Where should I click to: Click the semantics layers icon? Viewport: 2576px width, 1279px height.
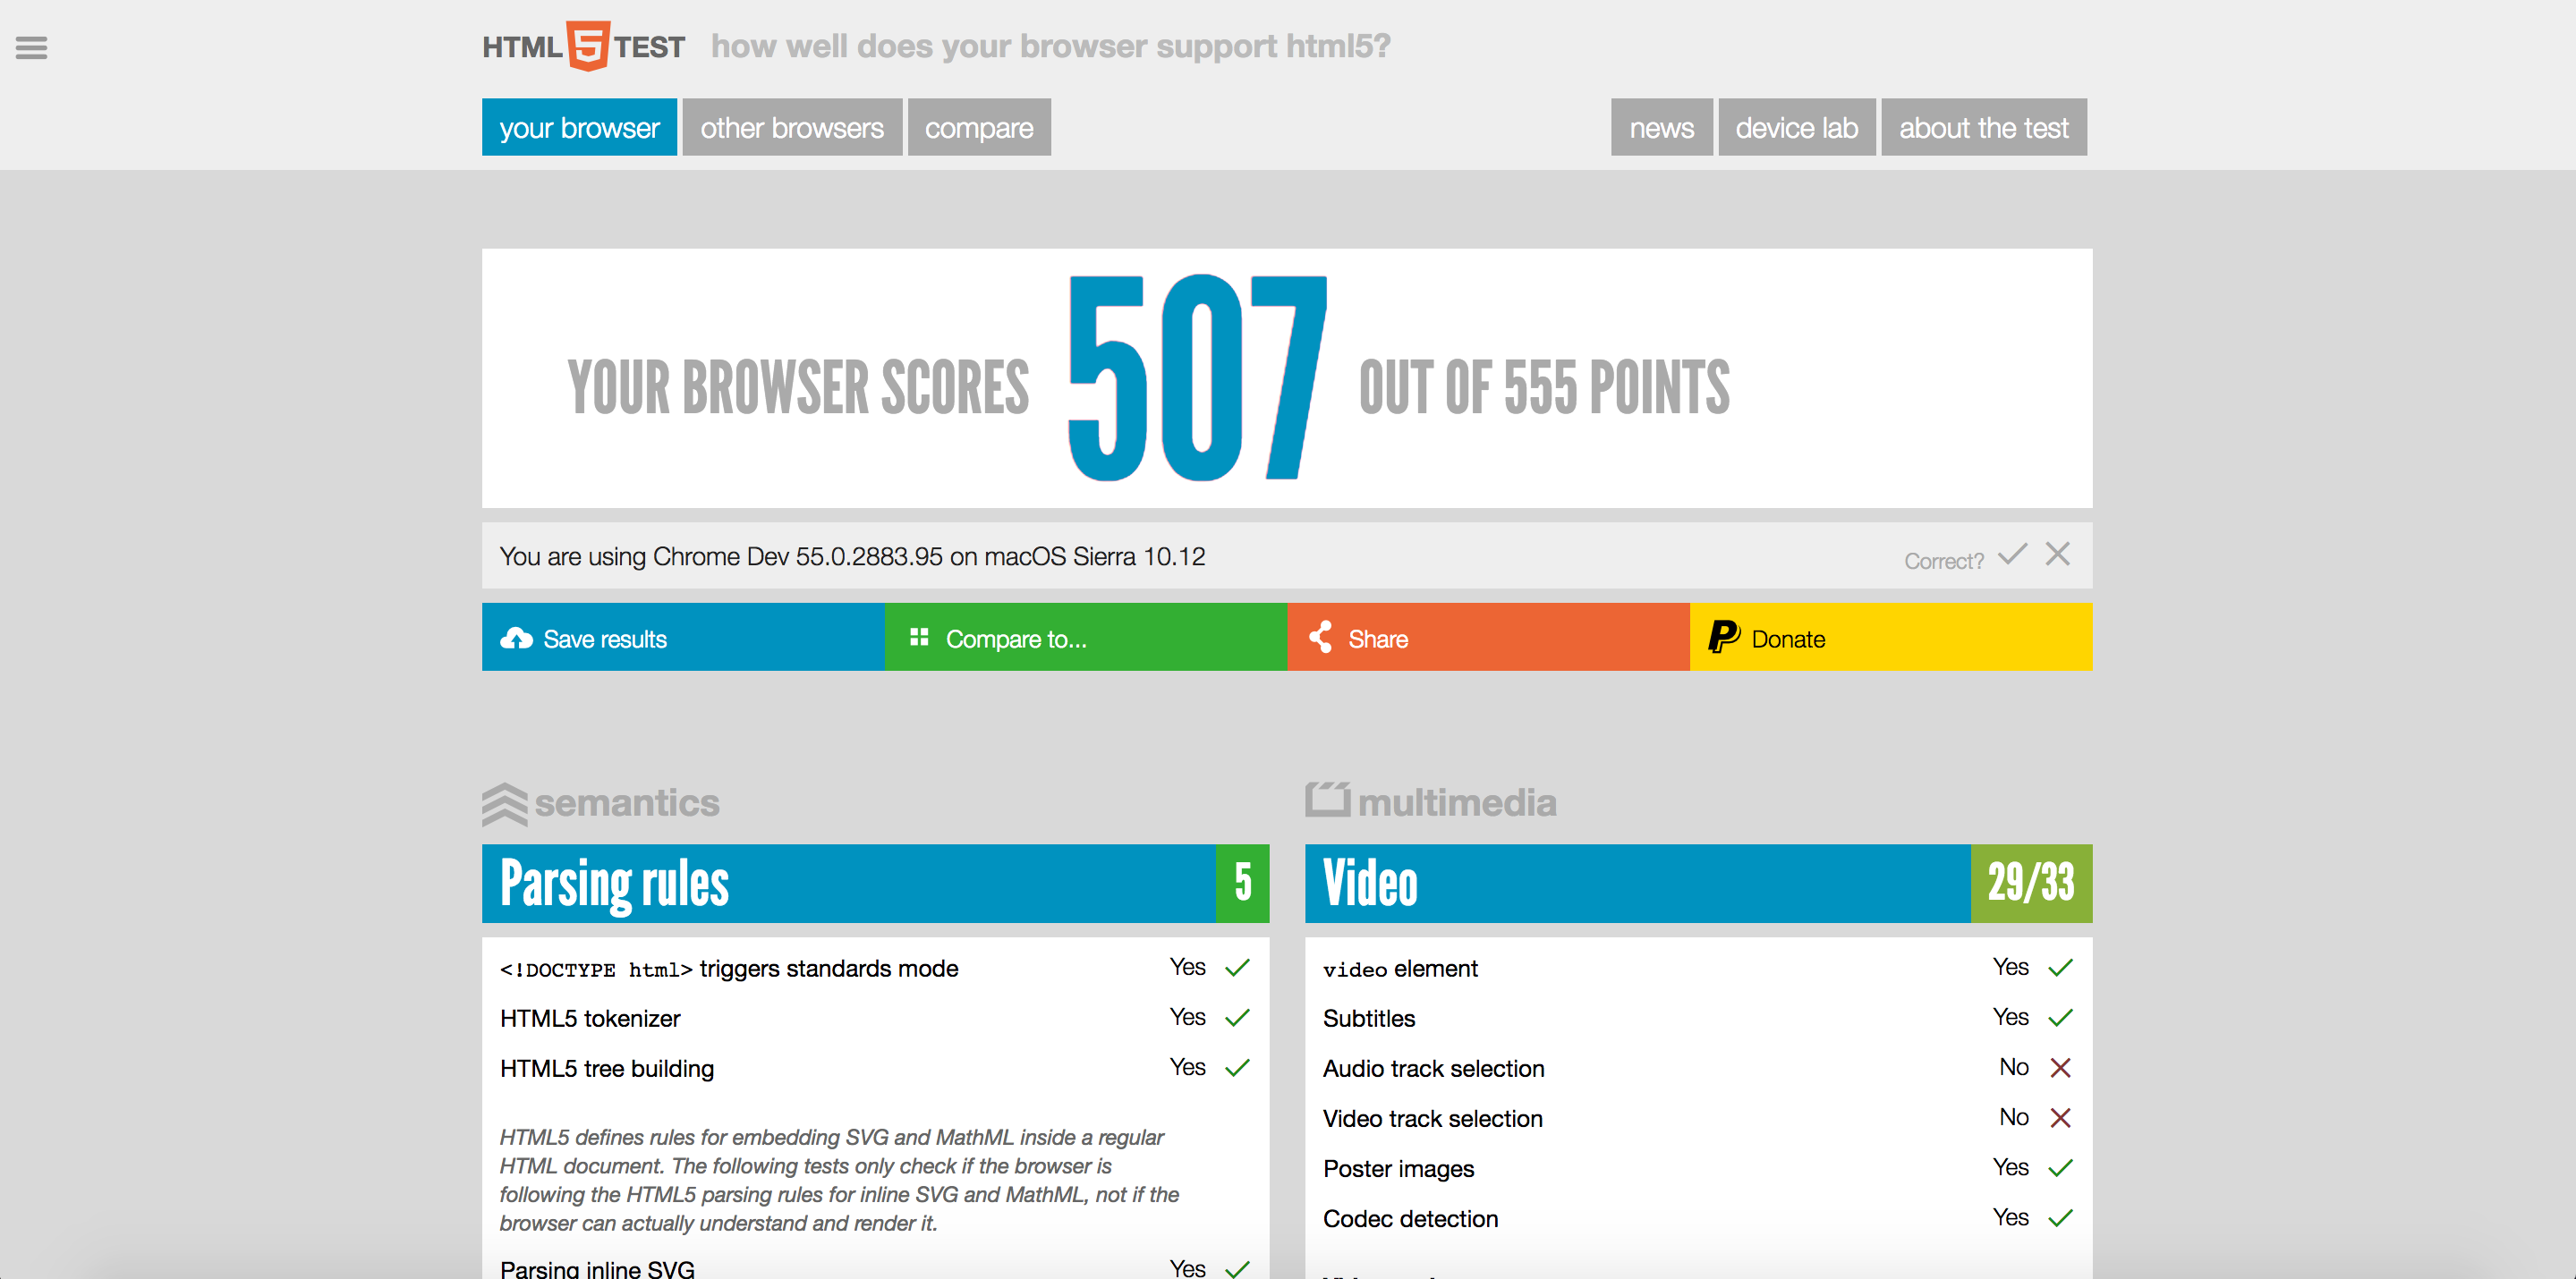coord(504,804)
